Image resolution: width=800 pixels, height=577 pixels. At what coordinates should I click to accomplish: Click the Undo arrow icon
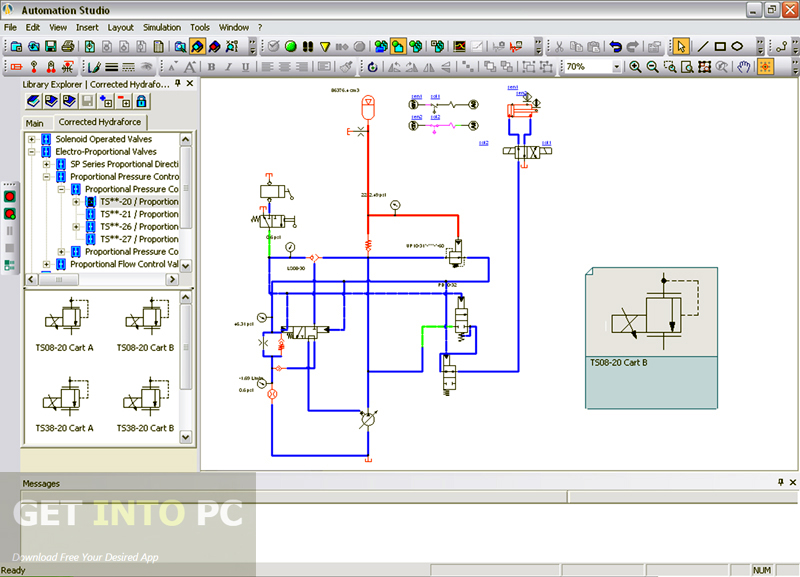click(615, 46)
